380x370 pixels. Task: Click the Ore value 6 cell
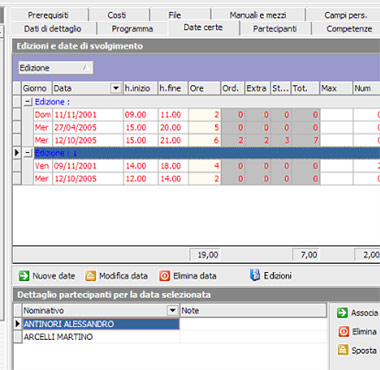tap(204, 140)
